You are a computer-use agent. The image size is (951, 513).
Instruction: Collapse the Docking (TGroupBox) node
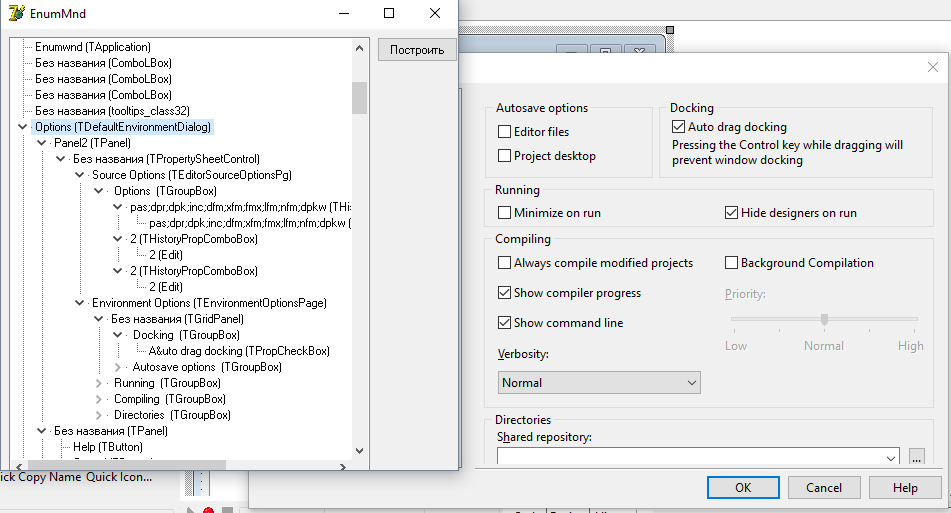tap(118, 335)
